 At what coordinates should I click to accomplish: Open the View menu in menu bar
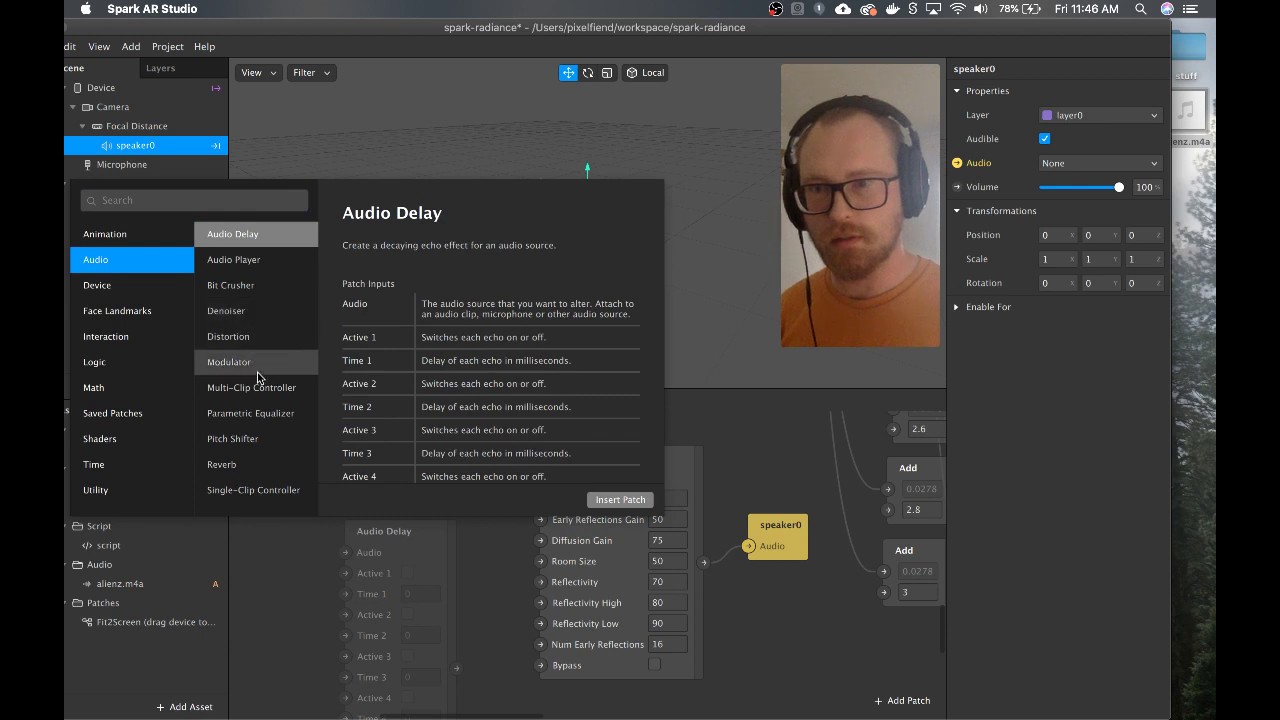pyautogui.click(x=99, y=47)
